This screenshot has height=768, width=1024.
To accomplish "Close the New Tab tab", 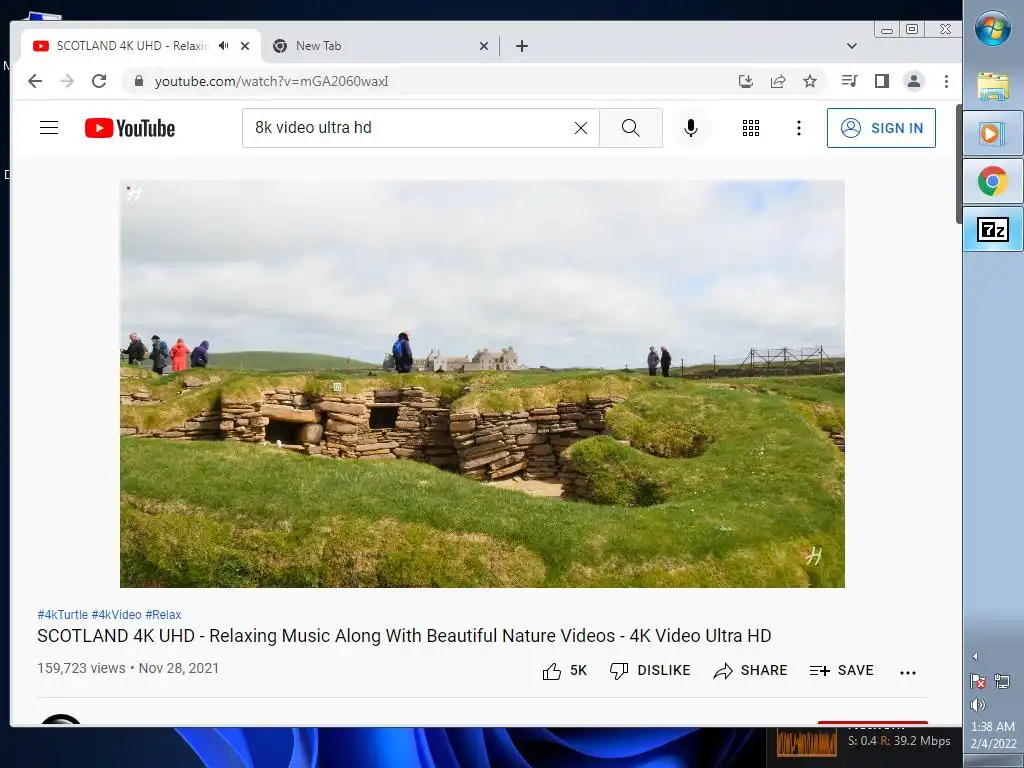I will click(484, 46).
